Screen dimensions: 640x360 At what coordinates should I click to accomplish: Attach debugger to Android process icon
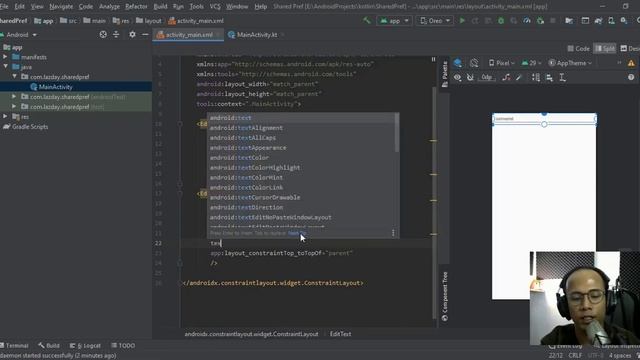[540, 20]
